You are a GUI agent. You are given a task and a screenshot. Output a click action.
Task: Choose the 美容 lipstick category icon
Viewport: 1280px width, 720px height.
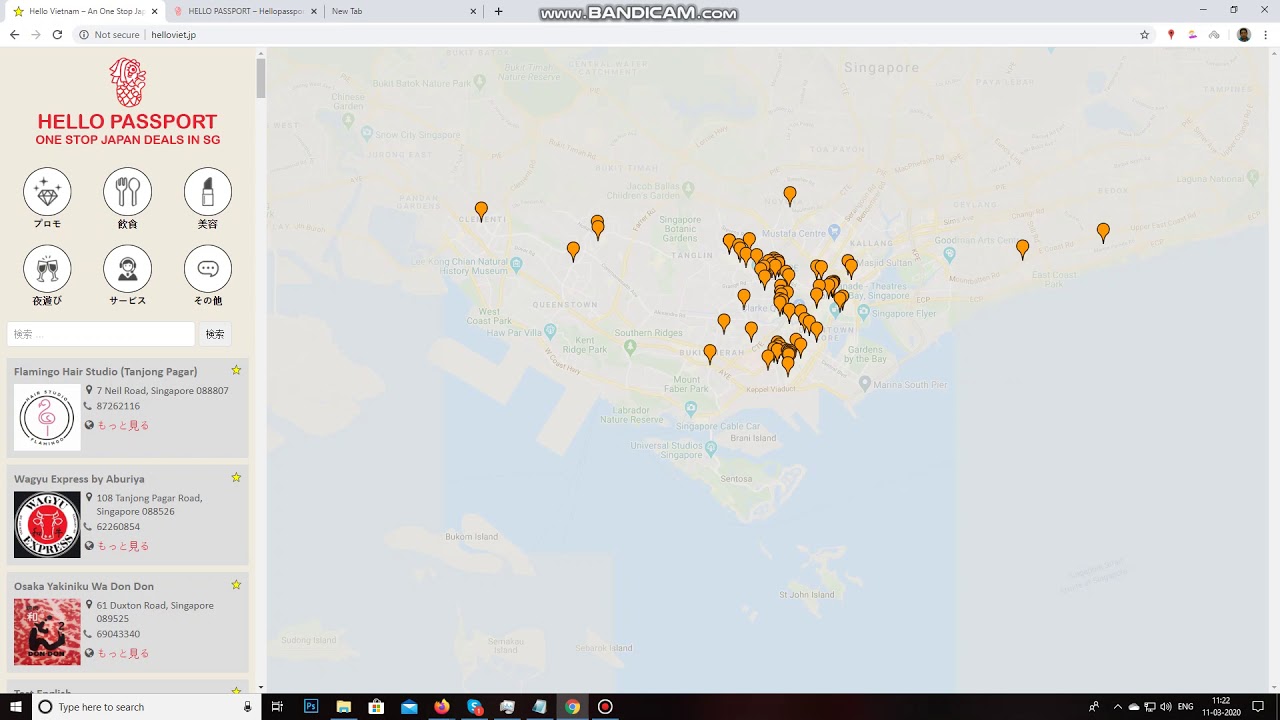pos(208,191)
